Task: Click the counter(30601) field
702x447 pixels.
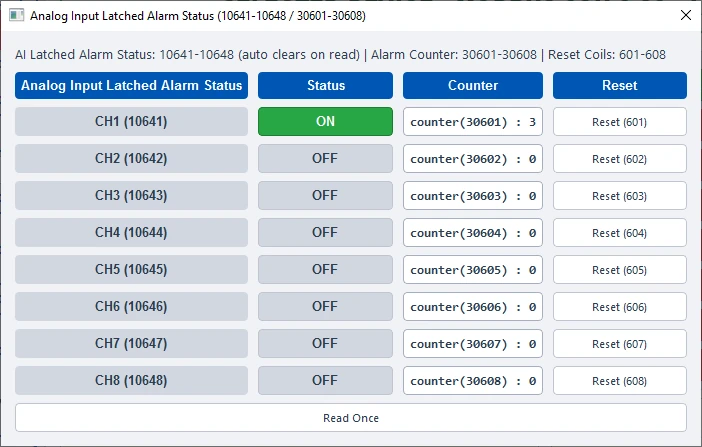Action: click(x=473, y=121)
